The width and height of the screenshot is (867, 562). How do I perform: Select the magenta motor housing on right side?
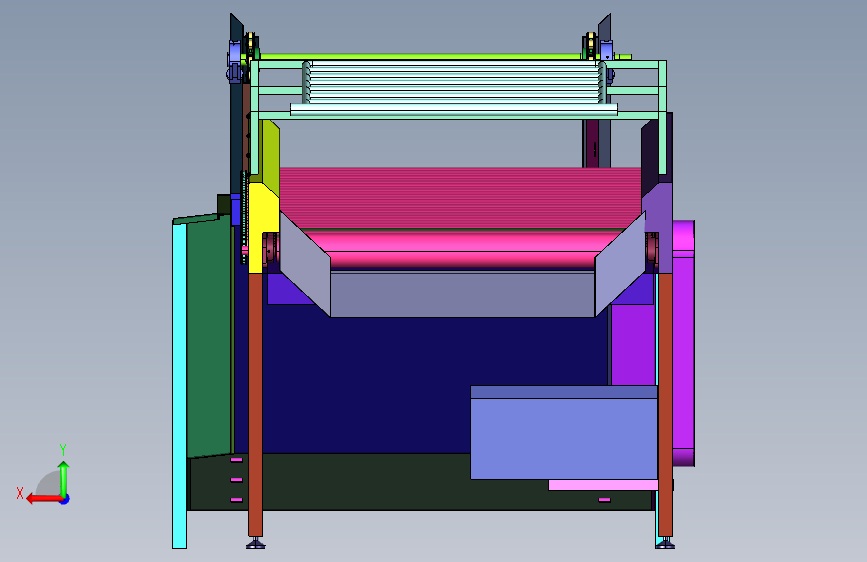tap(683, 343)
